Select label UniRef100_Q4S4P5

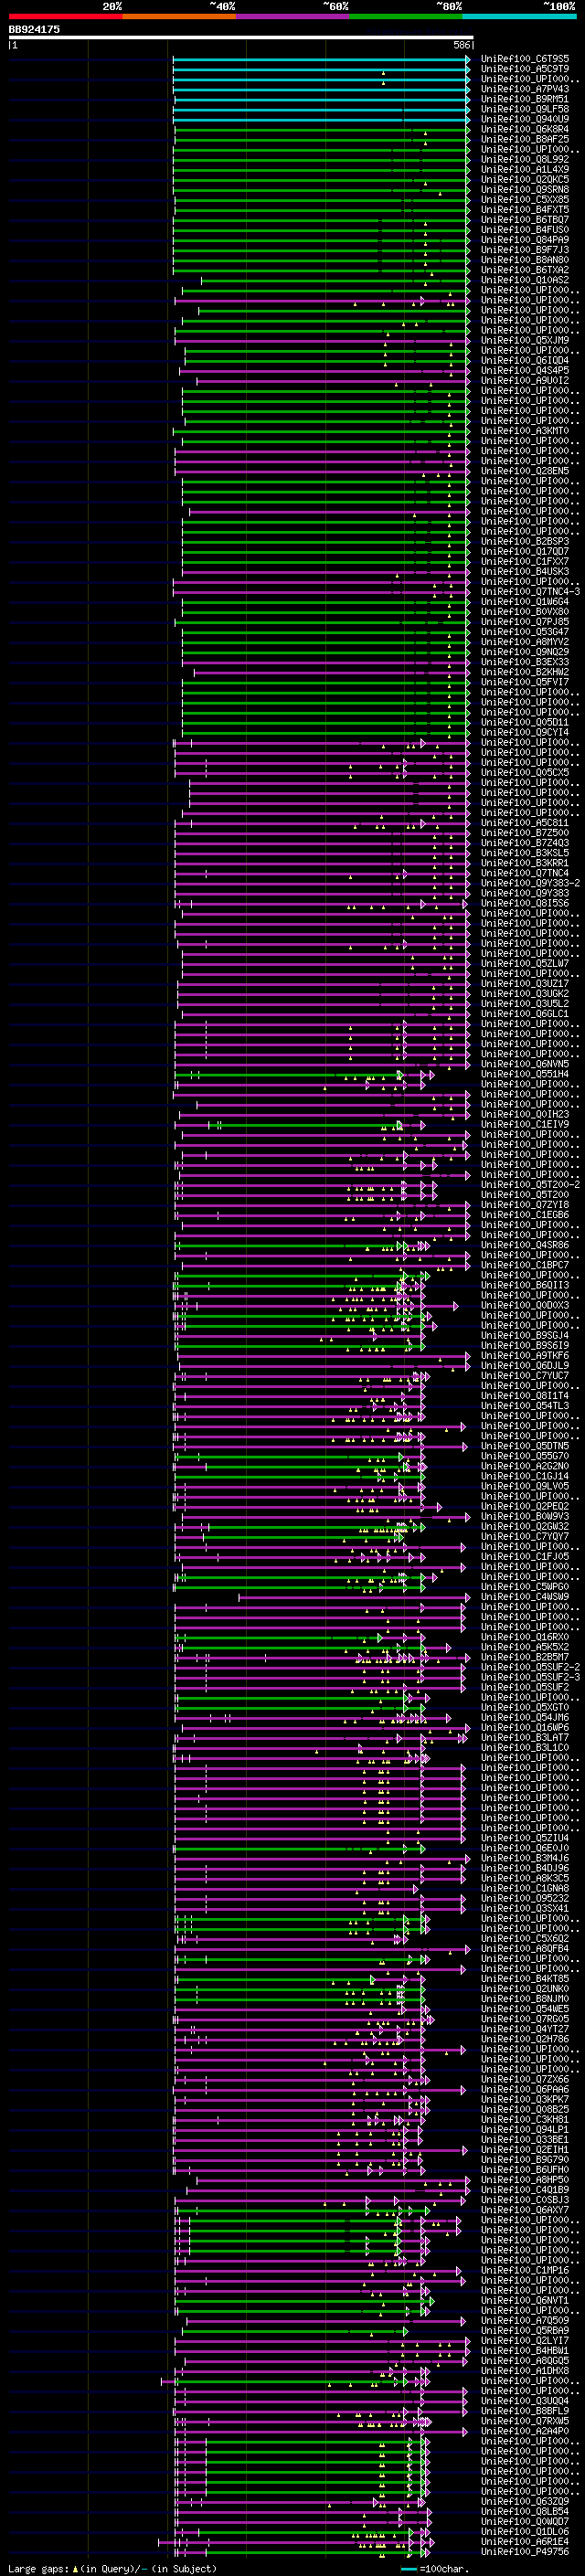(525, 370)
